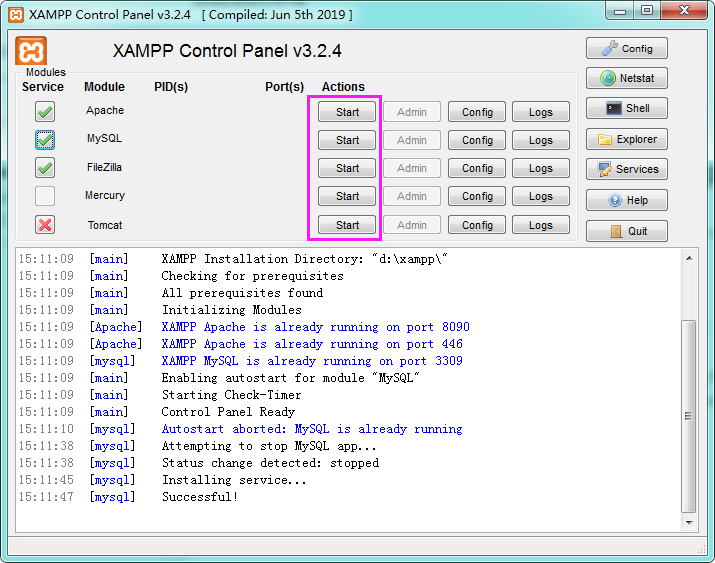Open FileZilla Logs menu

(x=541, y=168)
